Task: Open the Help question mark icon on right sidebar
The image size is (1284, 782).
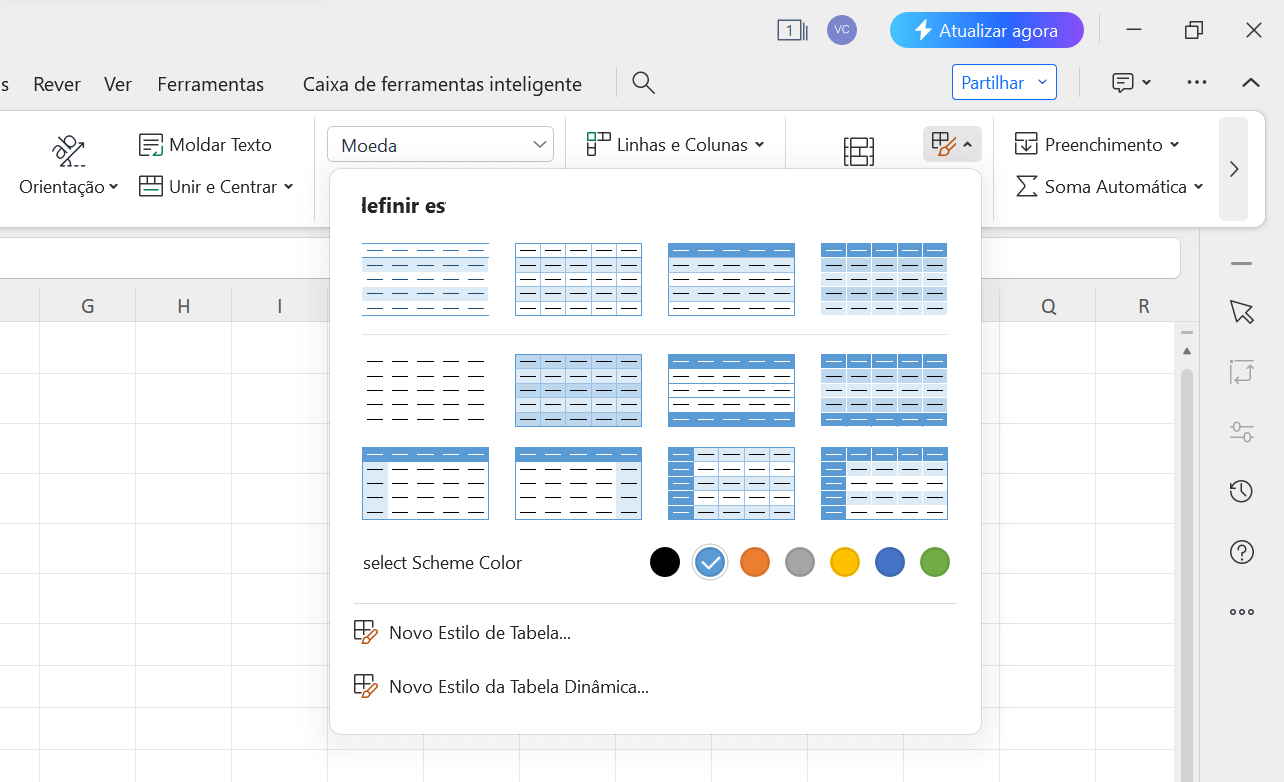Action: [x=1241, y=551]
